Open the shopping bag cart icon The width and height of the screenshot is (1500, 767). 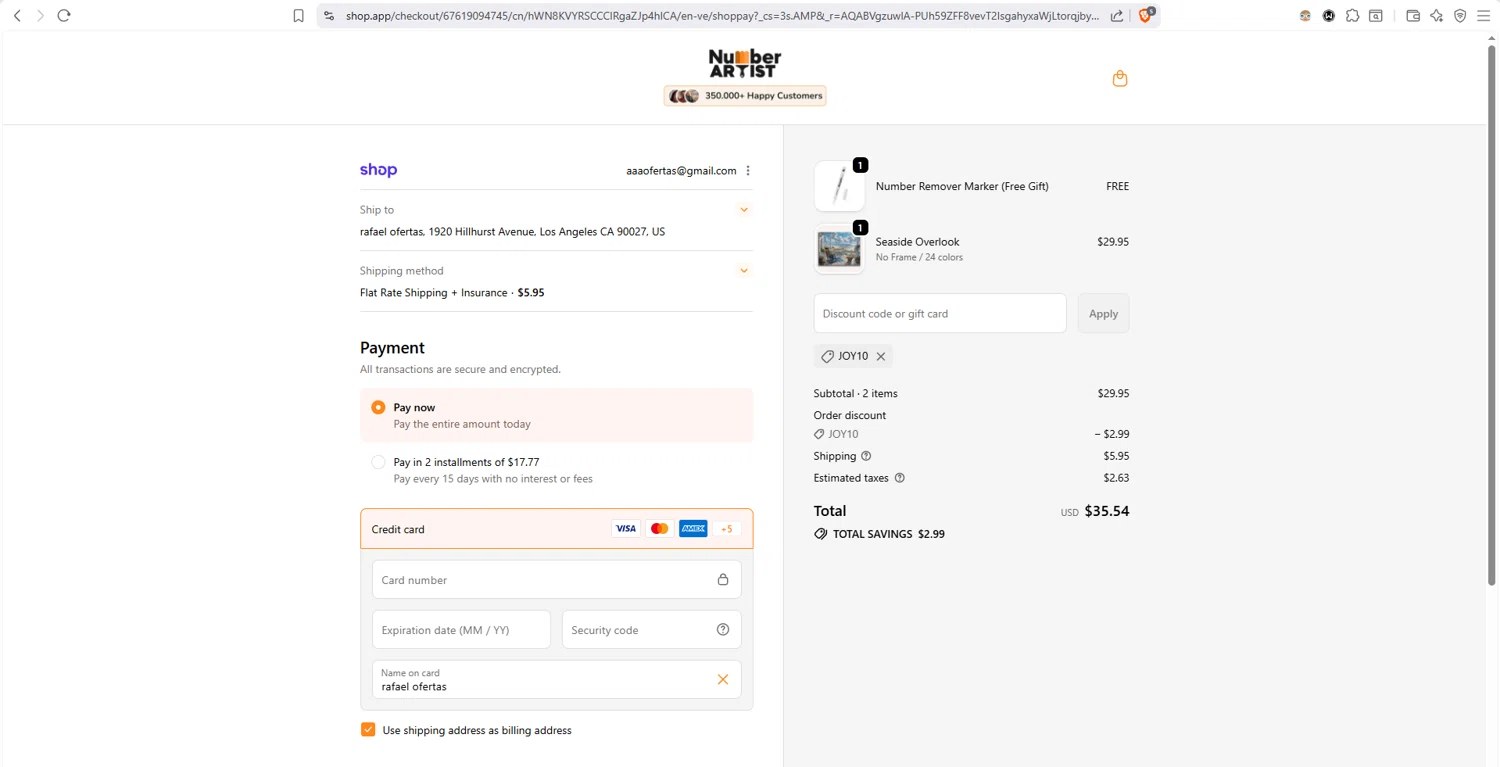[x=1120, y=78]
